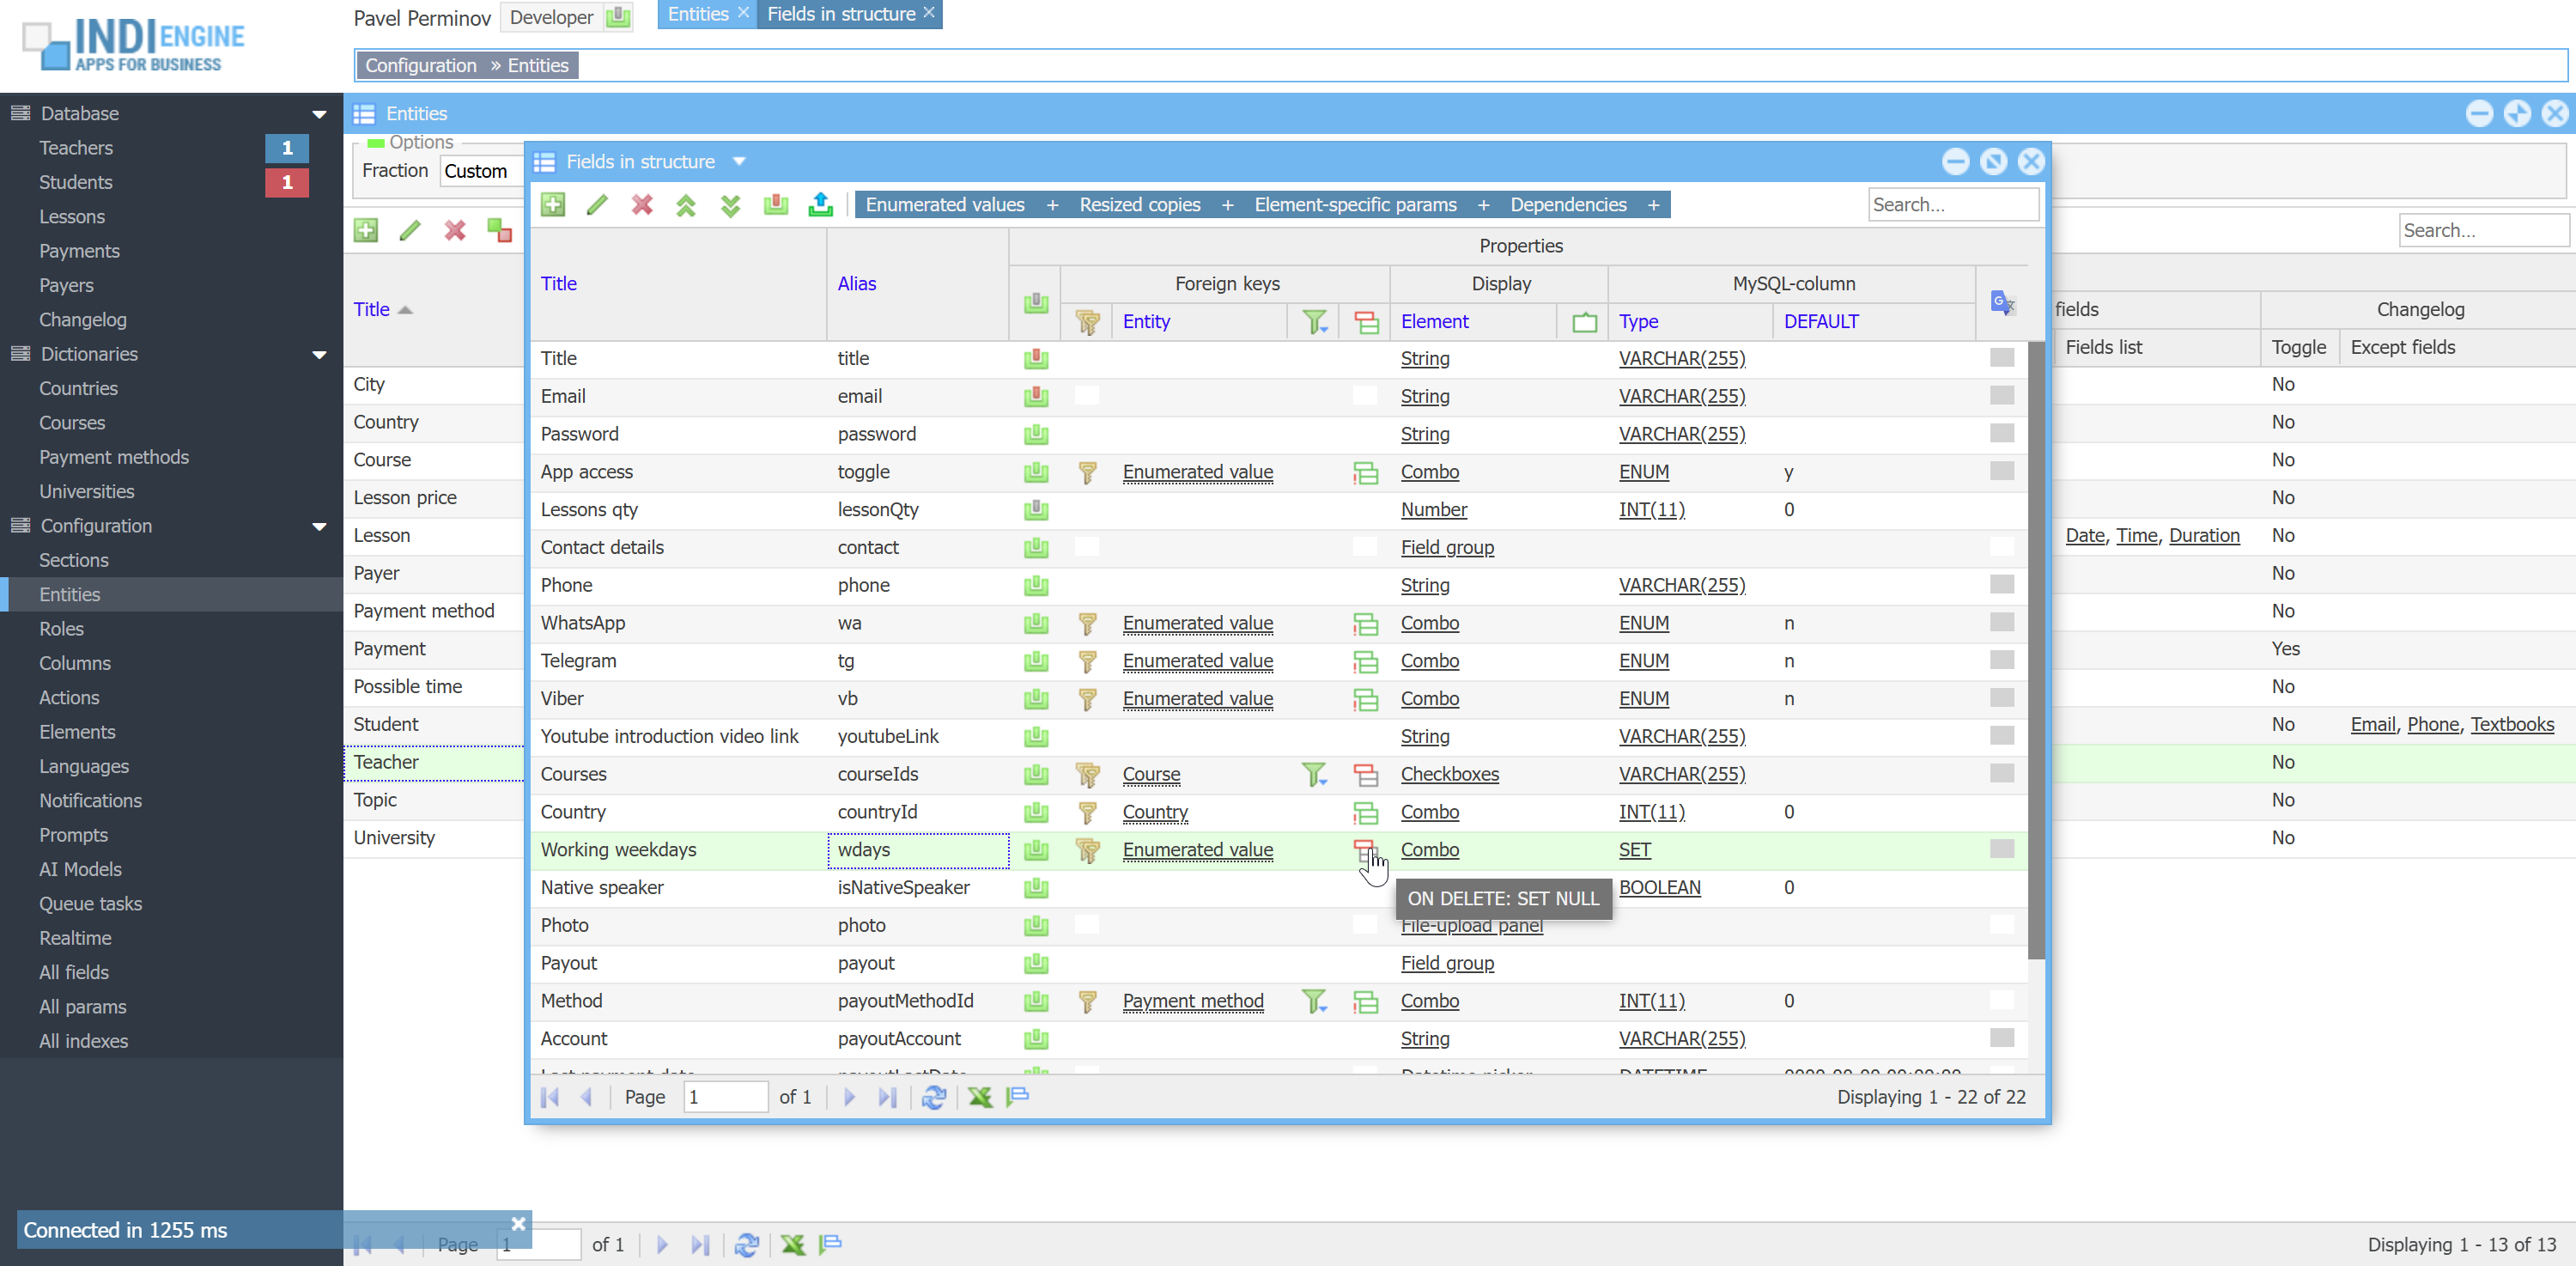Toggle the grey square in the Working weekdays row
This screenshot has width=2576, height=1266.
2001,849
